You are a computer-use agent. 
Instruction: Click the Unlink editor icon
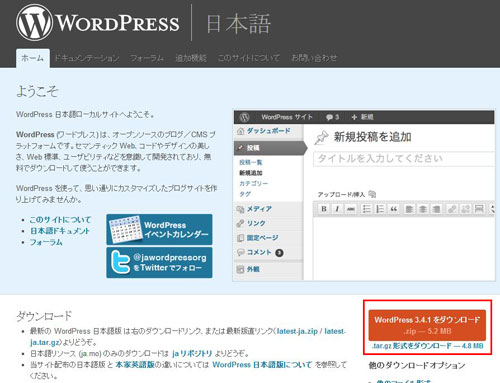click(465, 209)
